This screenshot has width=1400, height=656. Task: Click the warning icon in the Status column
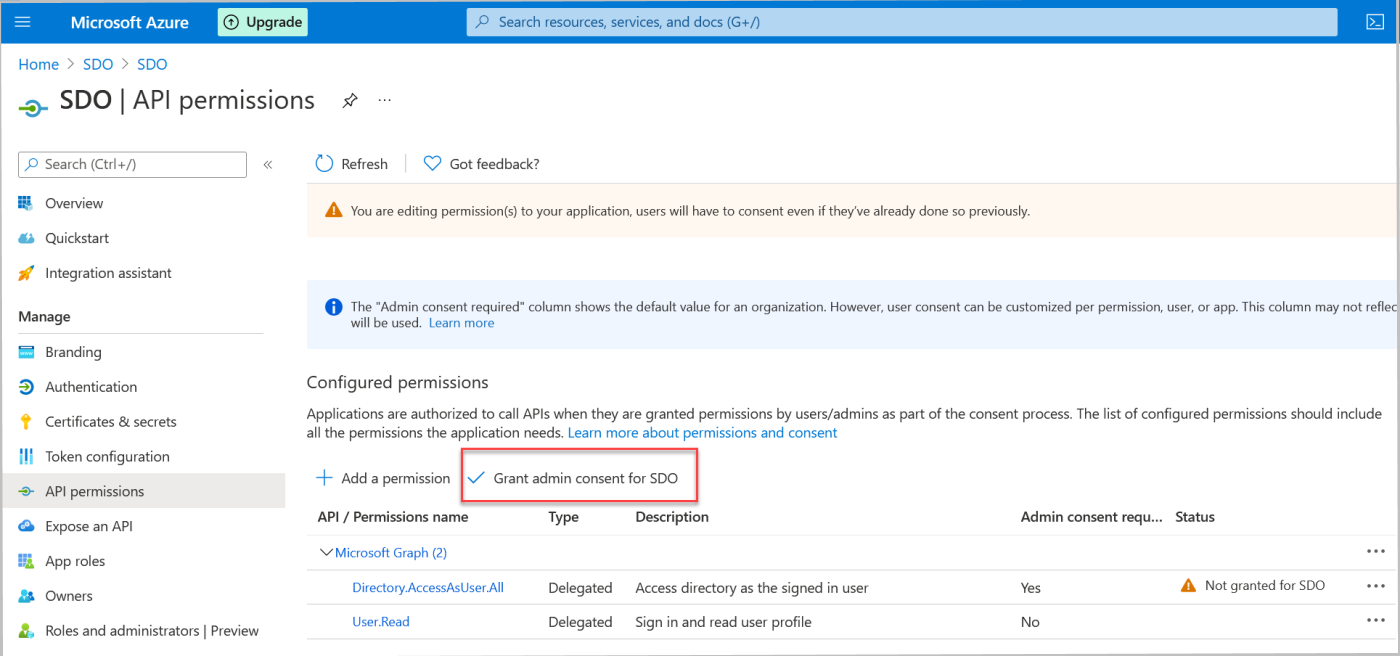click(1188, 586)
